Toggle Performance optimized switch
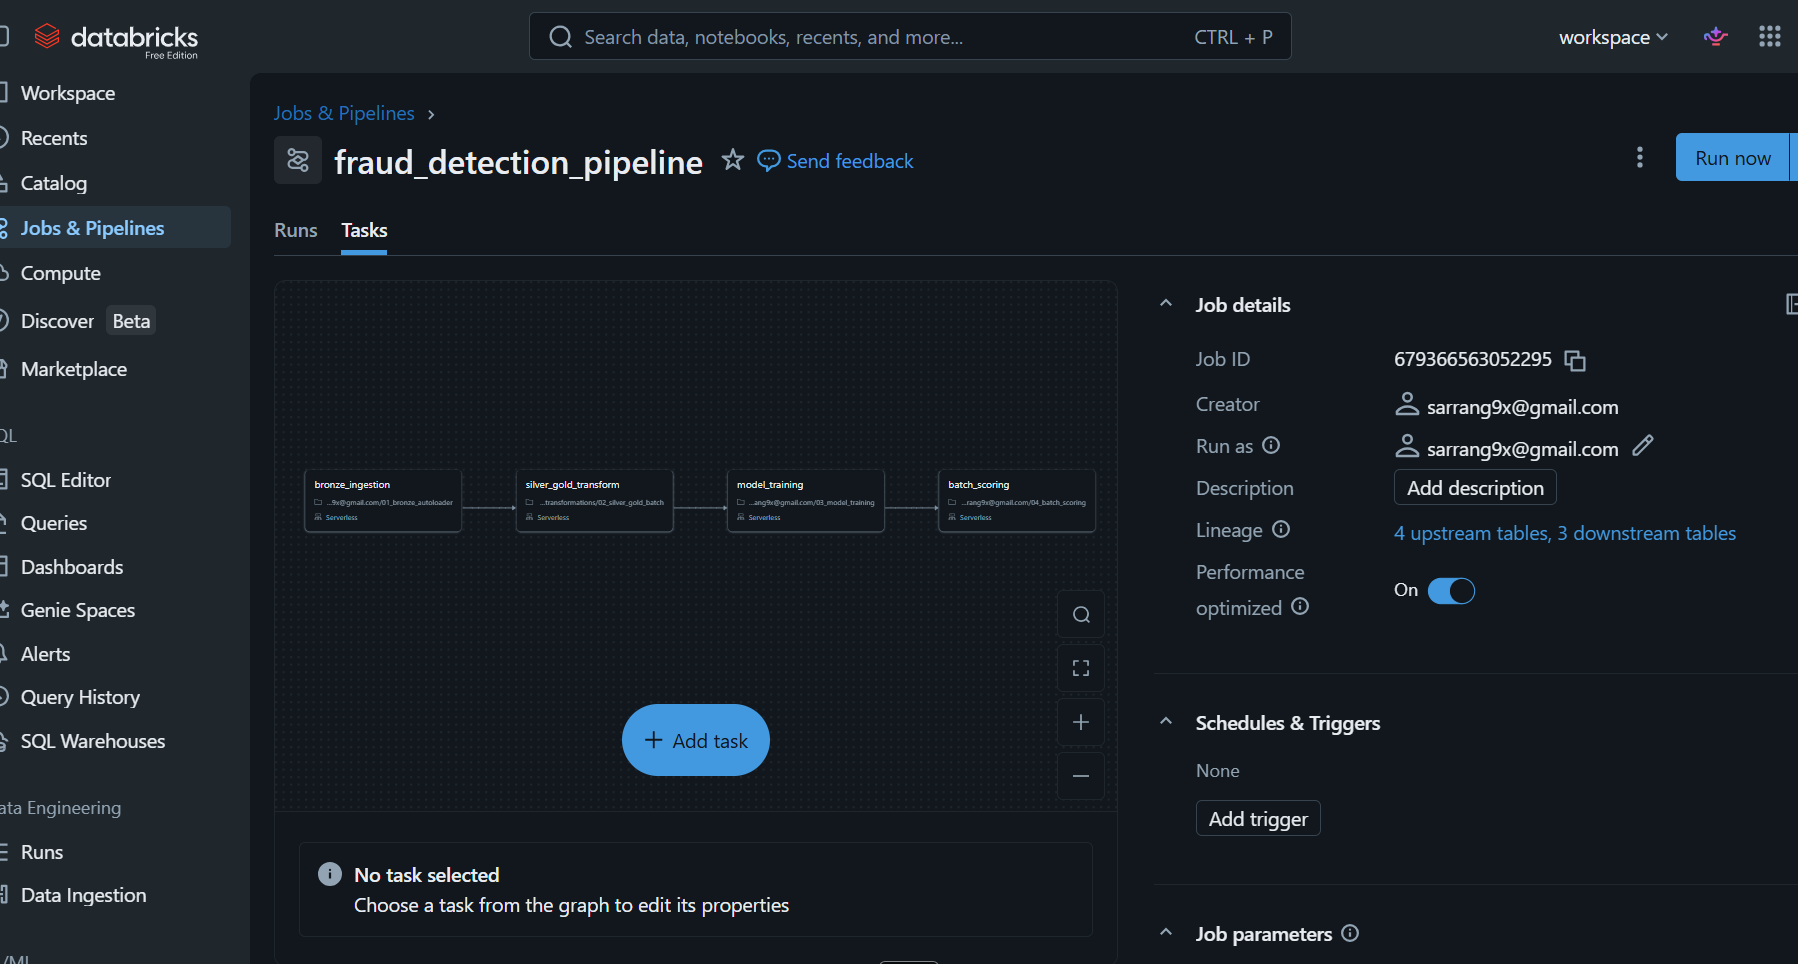Screen dimensions: 1798x964 click(x=1451, y=591)
